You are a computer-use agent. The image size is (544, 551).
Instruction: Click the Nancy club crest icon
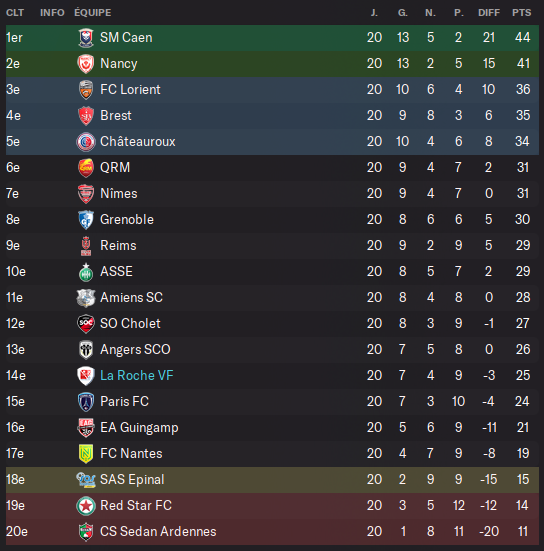click(86, 64)
